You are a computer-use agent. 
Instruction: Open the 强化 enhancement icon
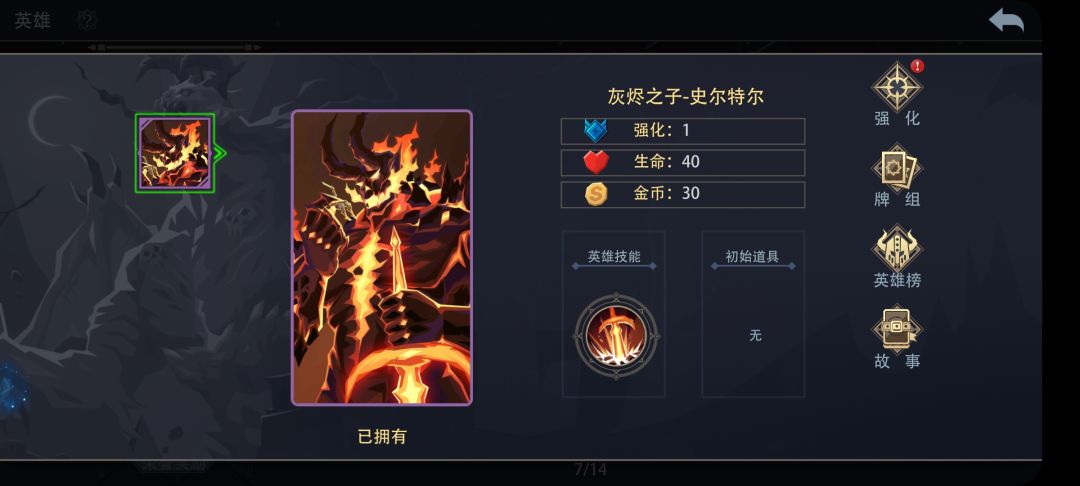tap(897, 87)
